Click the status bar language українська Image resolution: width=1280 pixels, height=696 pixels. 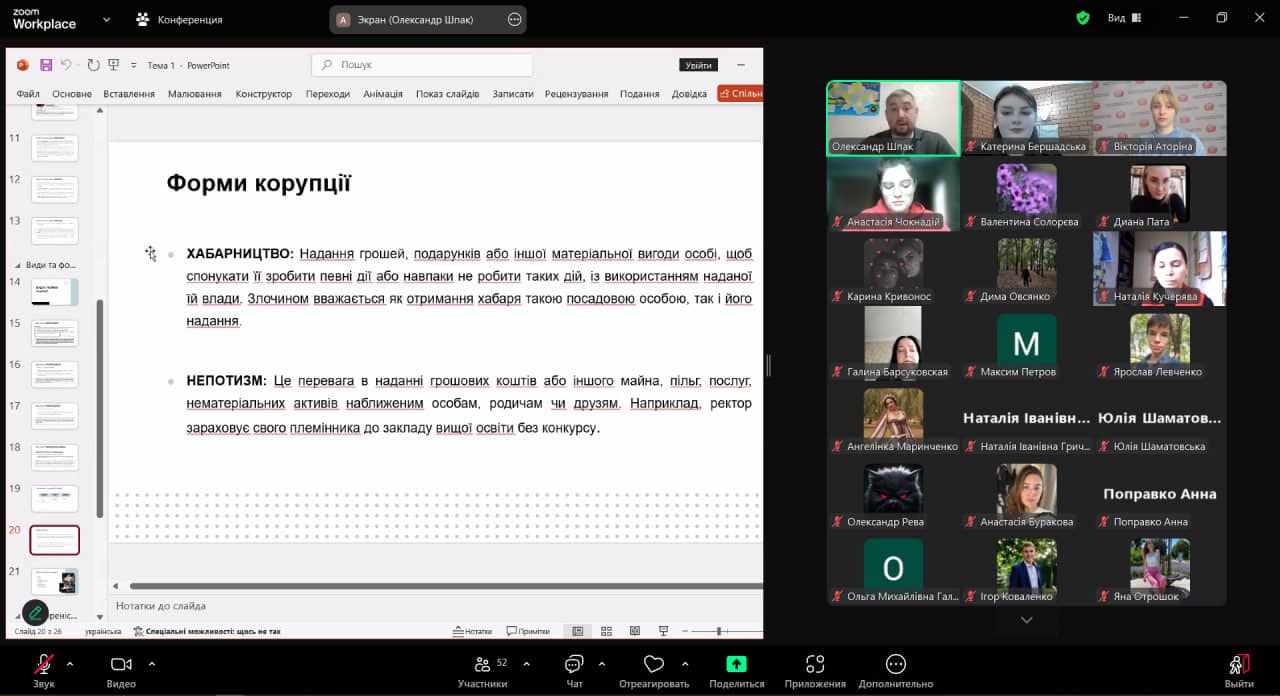[x=104, y=632]
